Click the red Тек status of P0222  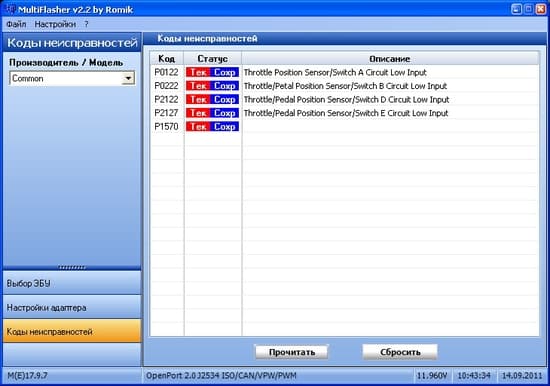click(x=198, y=86)
